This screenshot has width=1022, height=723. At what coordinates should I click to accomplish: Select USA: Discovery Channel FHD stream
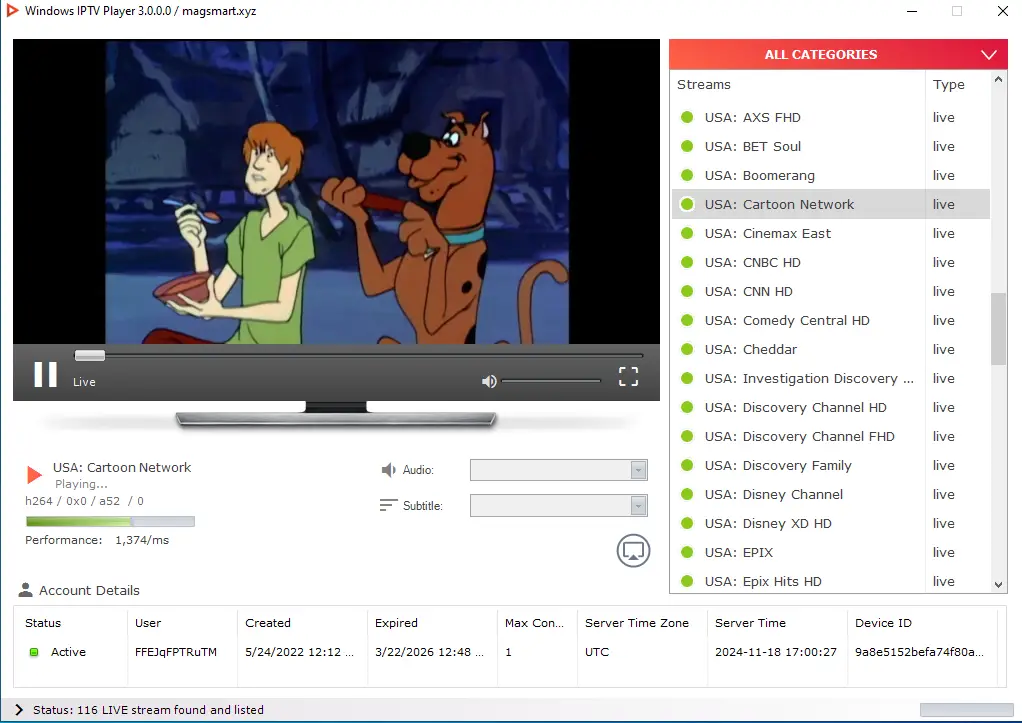pos(830,436)
